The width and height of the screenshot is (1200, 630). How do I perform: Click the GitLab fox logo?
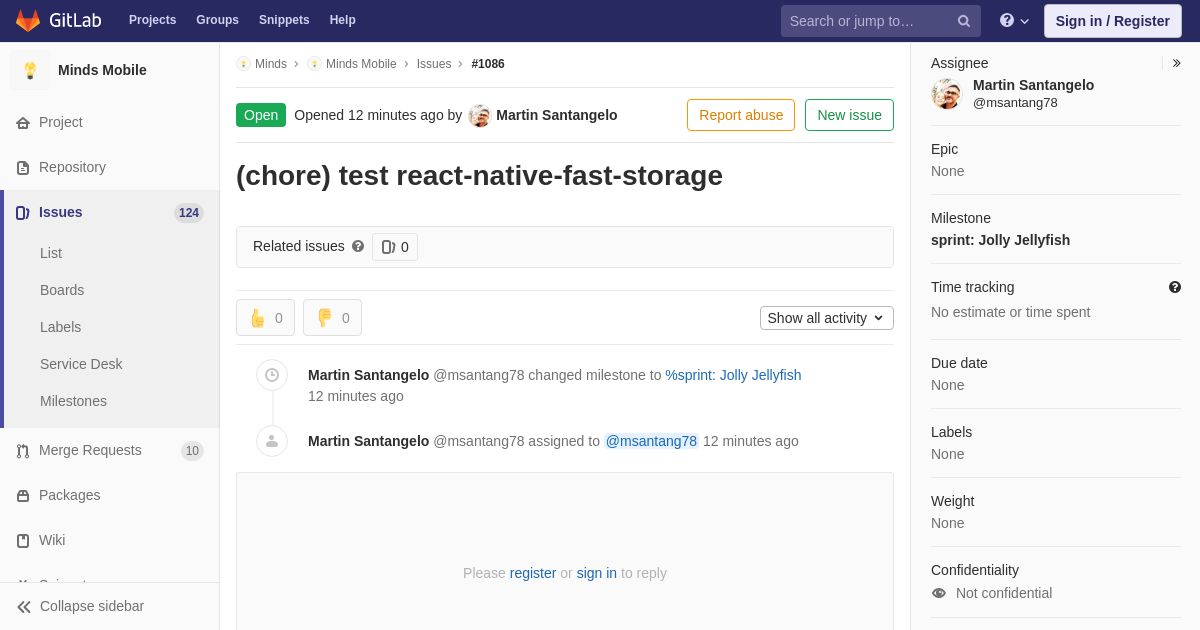28,20
